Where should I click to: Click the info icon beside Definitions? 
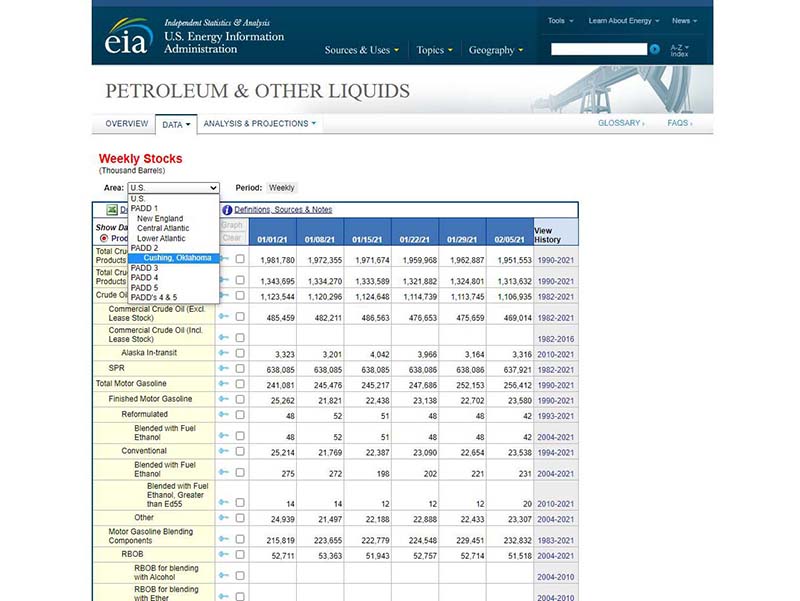pyautogui.click(x=227, y=210)
